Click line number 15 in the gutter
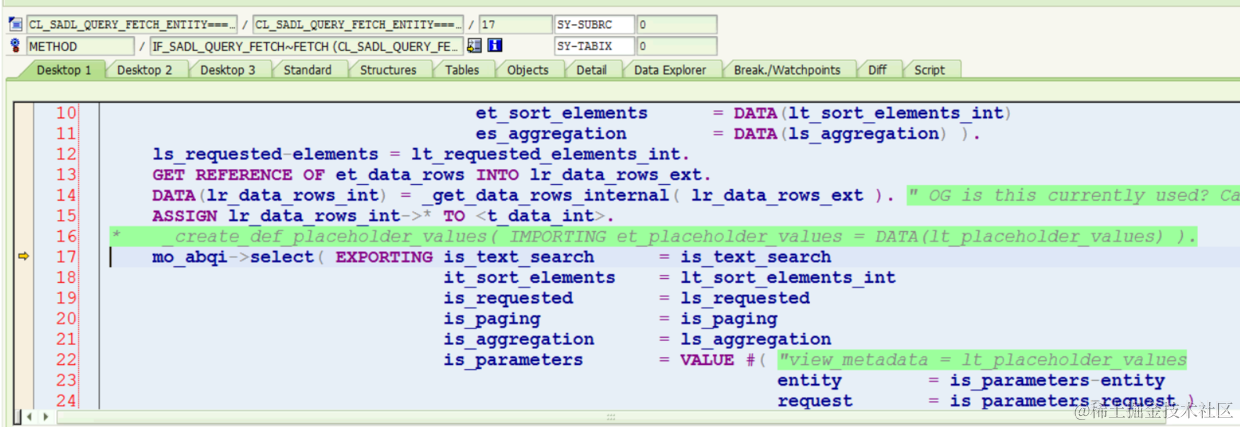This screenshot has height=427, width=1240. click(x=66, y=216)
